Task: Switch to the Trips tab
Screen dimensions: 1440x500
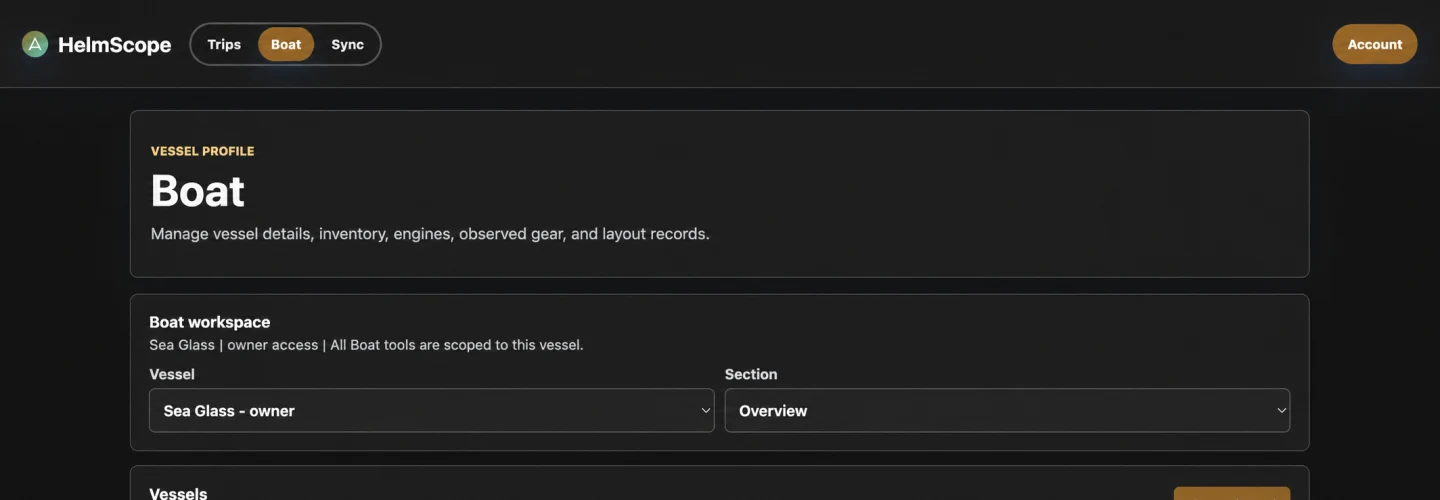Action: [224, 44]
